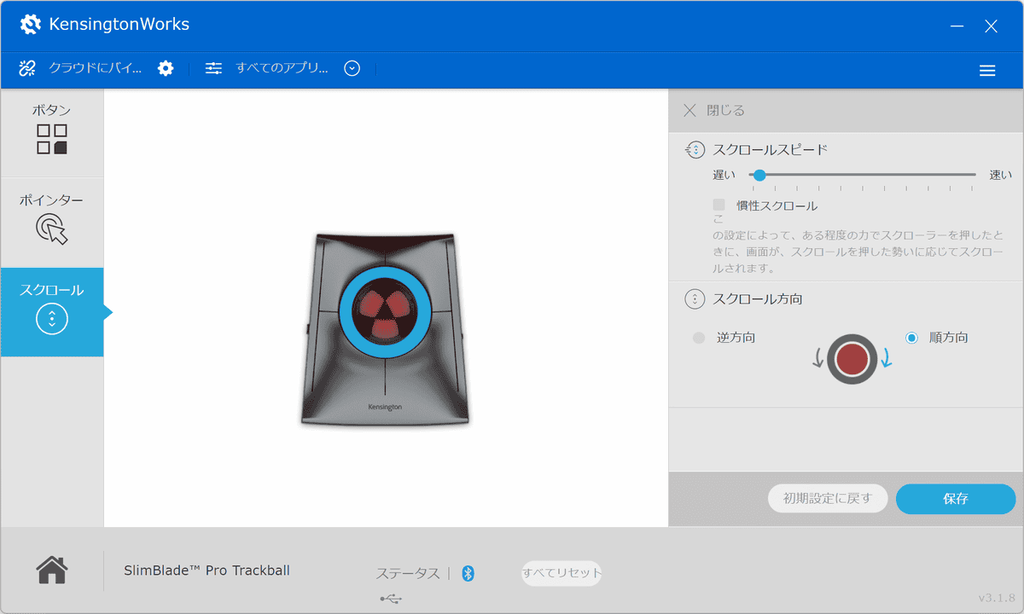The height and width of the screenshot is (614, 1024).
Task: Click the scroll speed icon beside スクロールスピード
Action: tap(695, 150)
